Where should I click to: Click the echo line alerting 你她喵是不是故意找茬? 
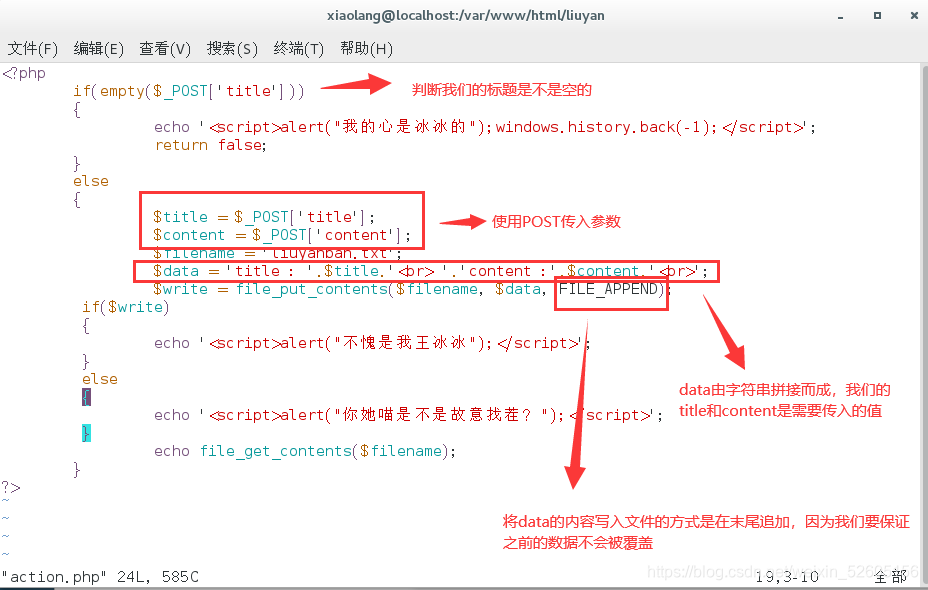[408, 415]
